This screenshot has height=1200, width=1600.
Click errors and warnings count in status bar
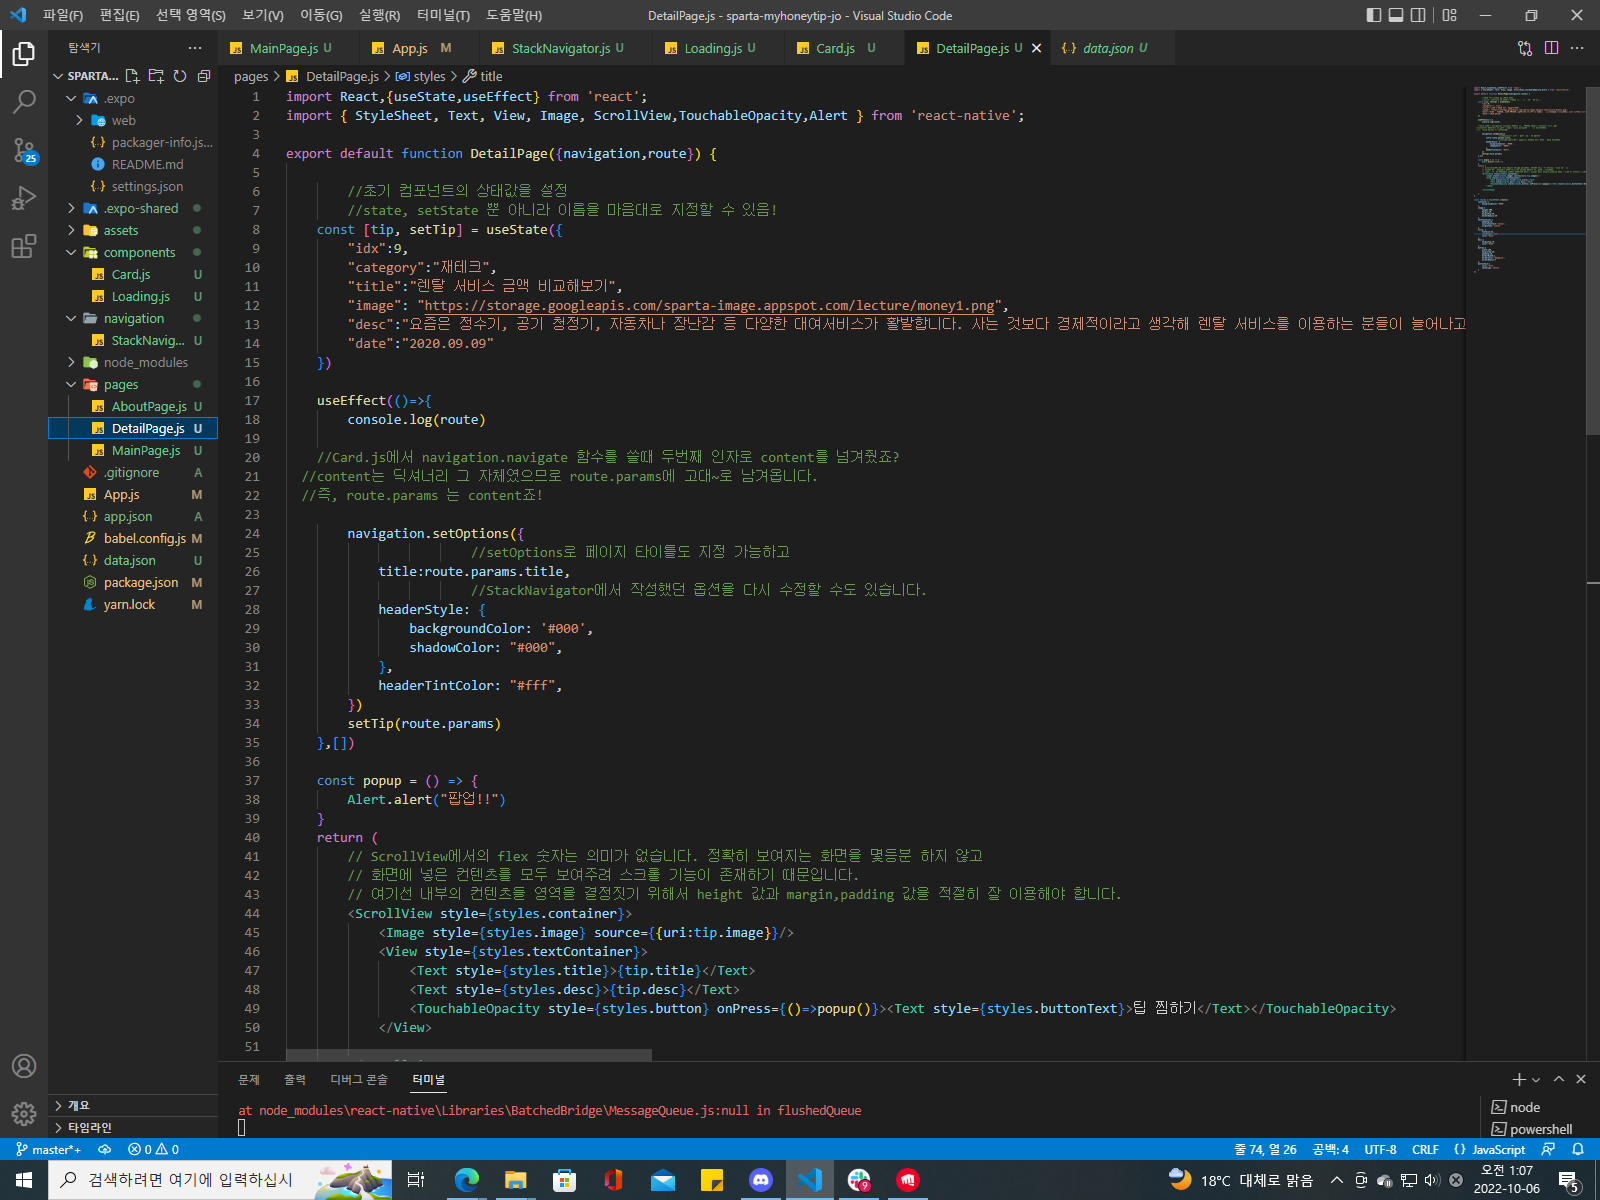pyautogui.click(x=155, y=1149)
